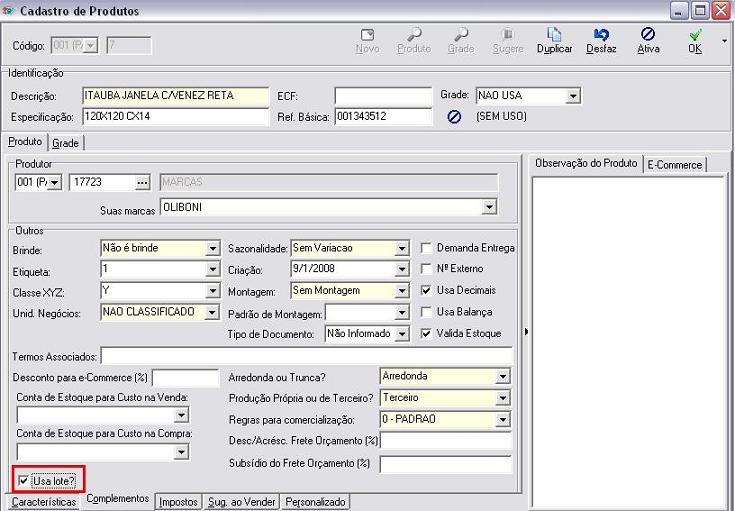The height and width of the screenshot is (511, 735).
Task: Click the Descrição text field
Action: pyautogui.click(x=175, y=96)
